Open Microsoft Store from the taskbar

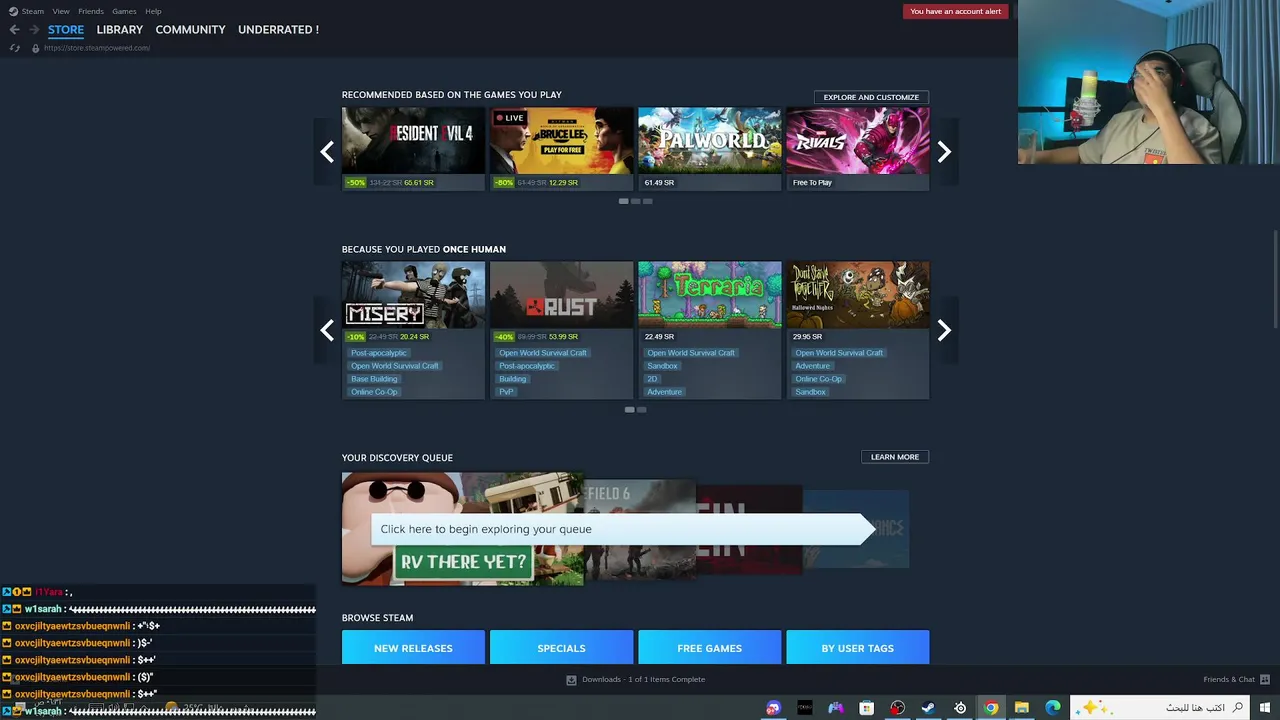(866, 708)
